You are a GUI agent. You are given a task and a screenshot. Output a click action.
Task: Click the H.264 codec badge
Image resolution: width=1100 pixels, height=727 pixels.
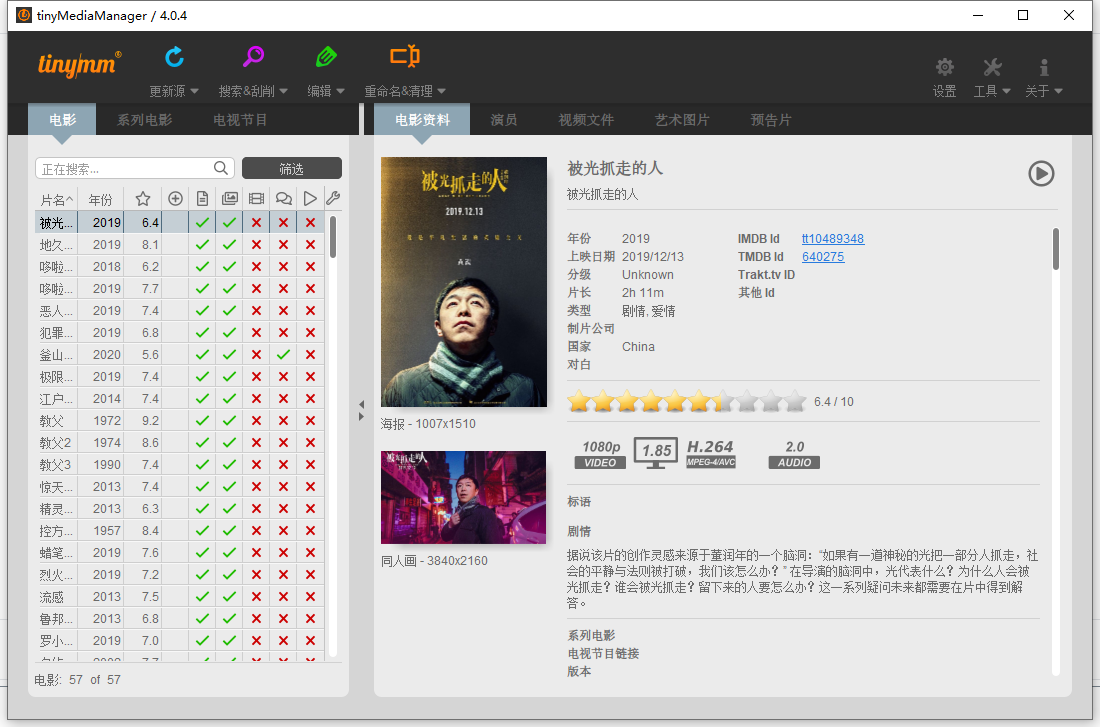coord(711,453)
